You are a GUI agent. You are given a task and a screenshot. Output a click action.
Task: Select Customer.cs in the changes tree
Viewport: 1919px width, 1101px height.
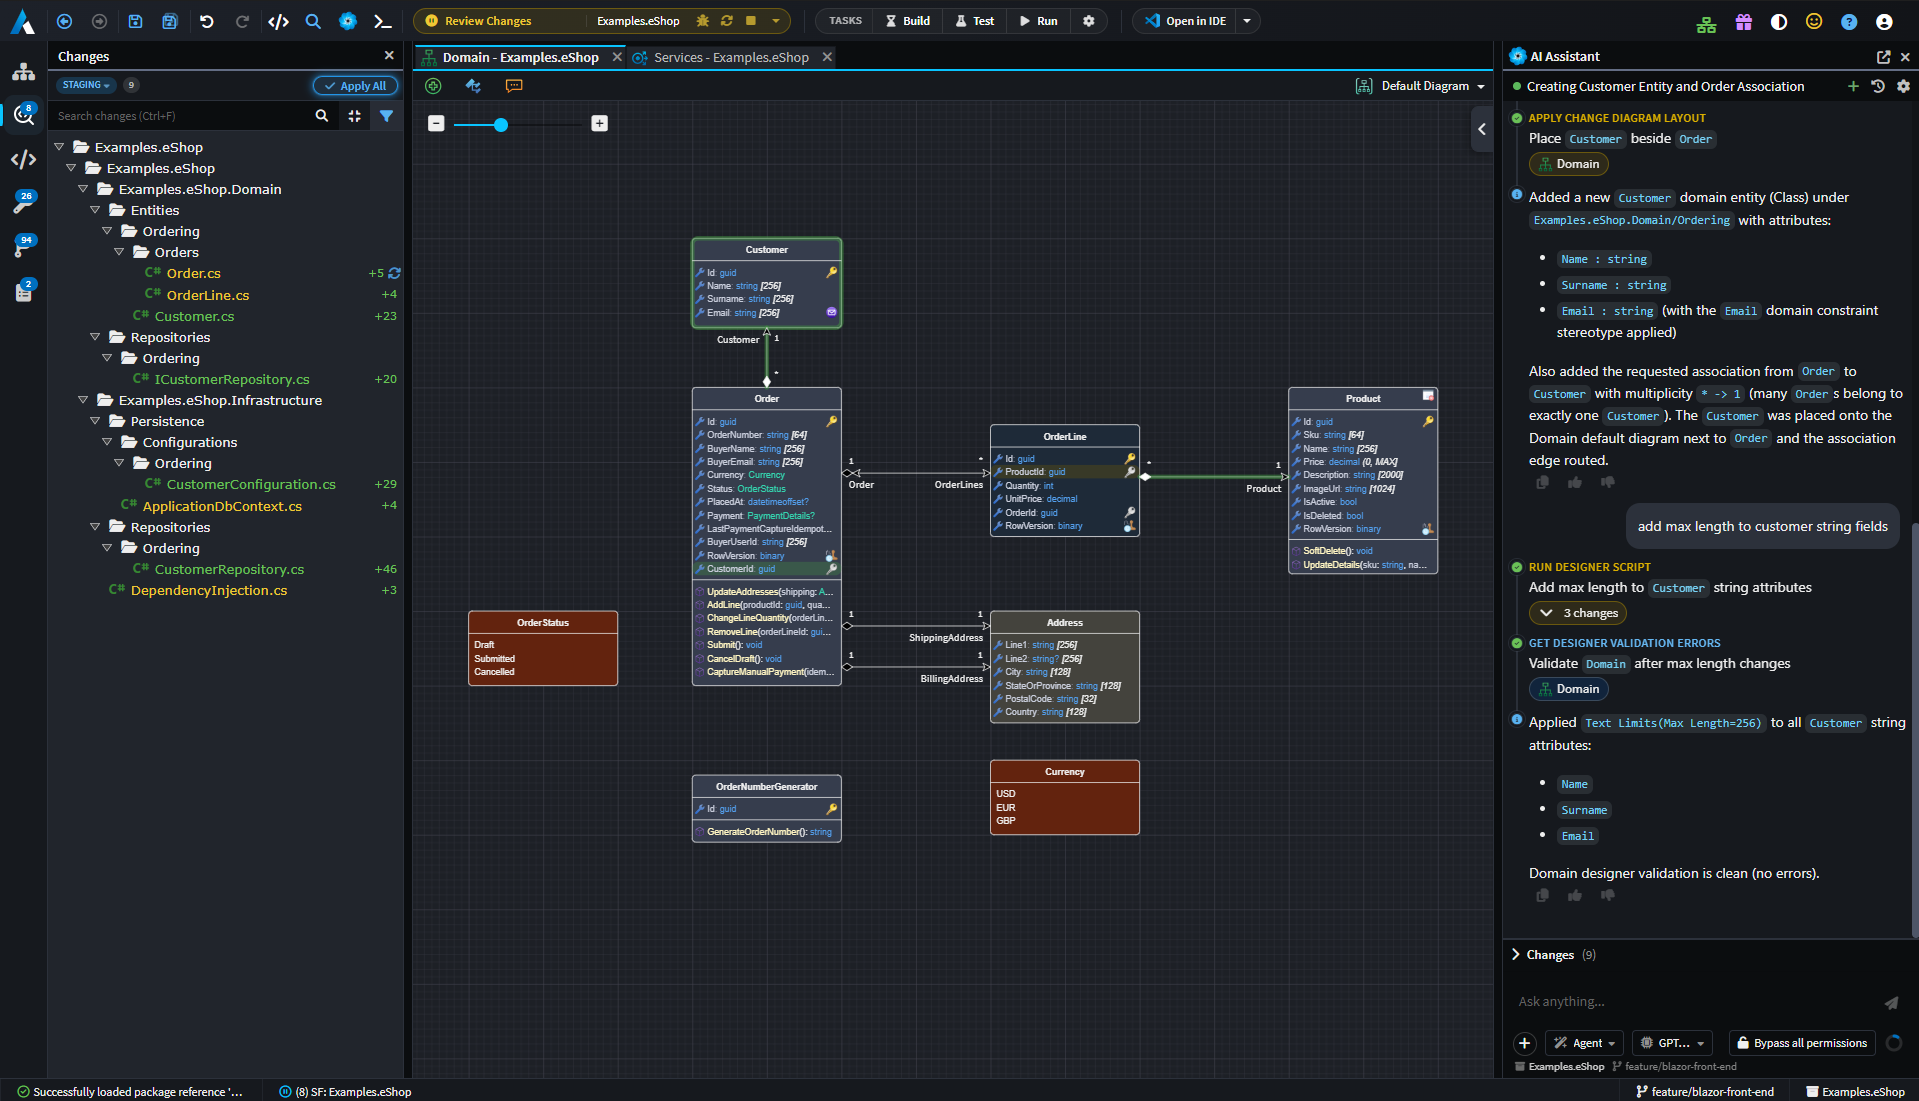[x=194, y=316]
